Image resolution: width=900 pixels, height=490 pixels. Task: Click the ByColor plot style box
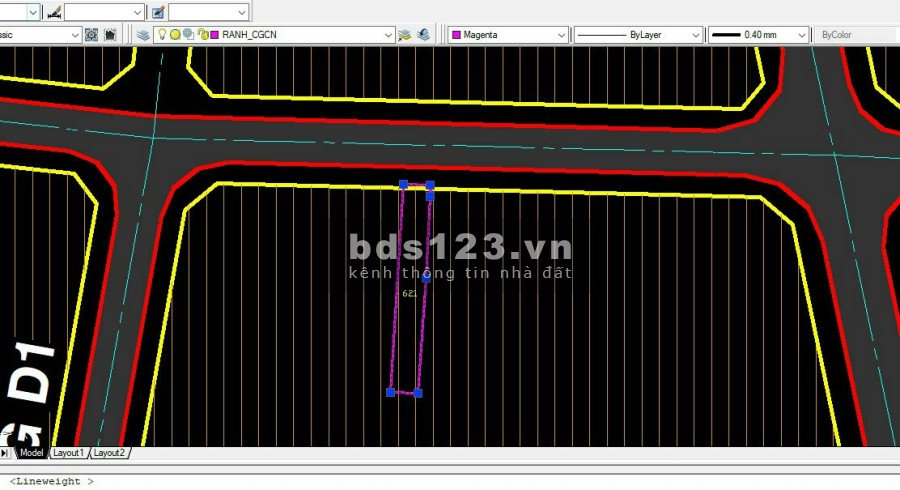(855, 35)
